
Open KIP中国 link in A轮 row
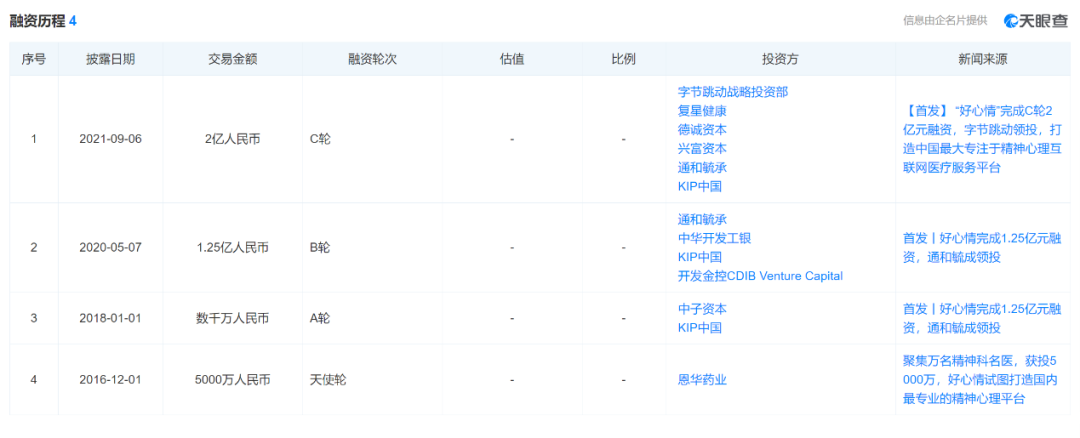(x=700, y=328)
